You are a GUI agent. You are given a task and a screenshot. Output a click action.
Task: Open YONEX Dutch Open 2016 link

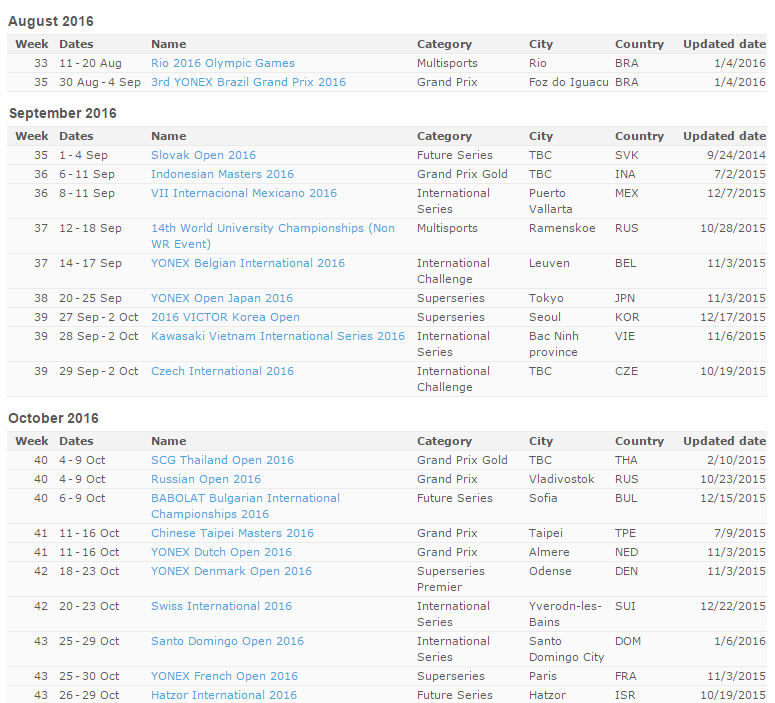pyautogui.click(x=221, y=552)
